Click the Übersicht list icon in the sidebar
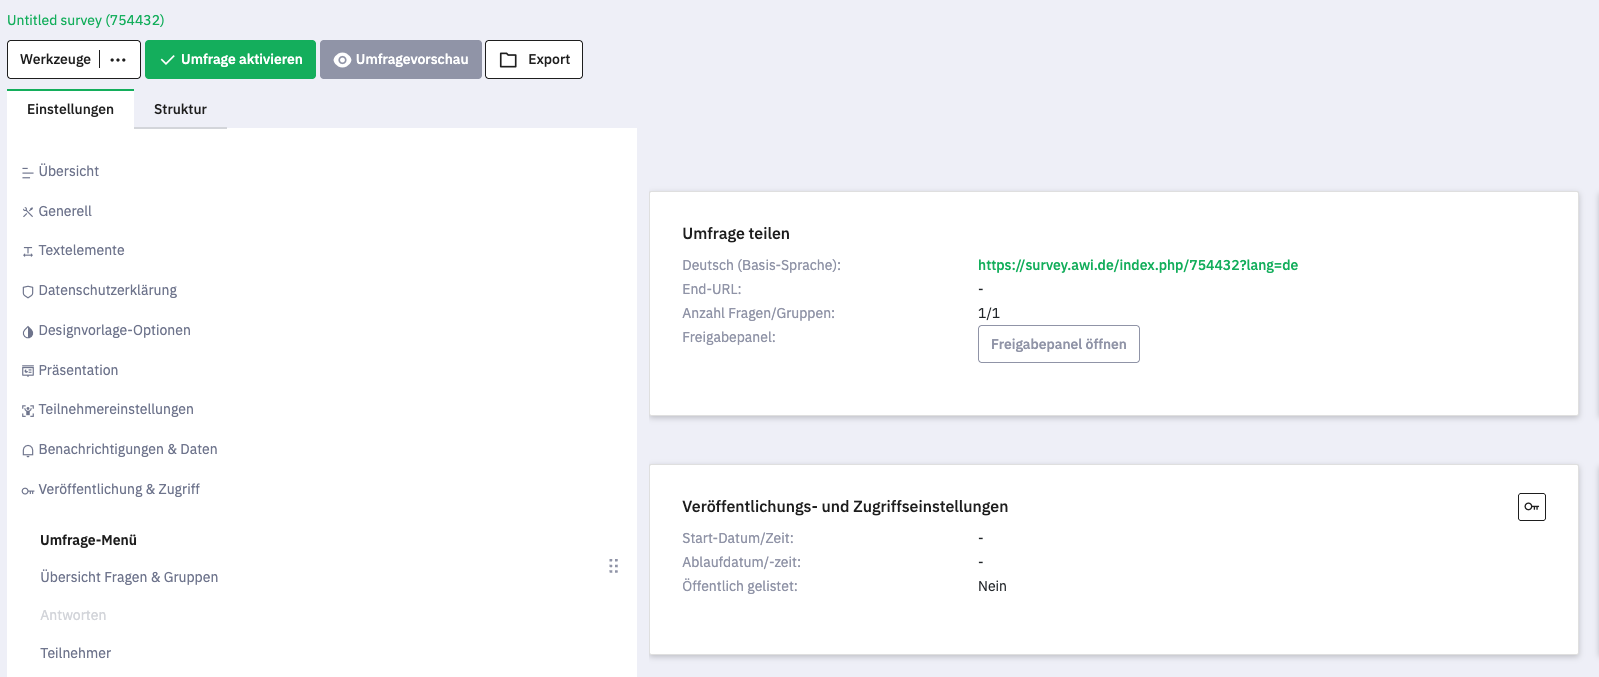1599x677 pixels. pyautogui.click(x=28, y=173)
